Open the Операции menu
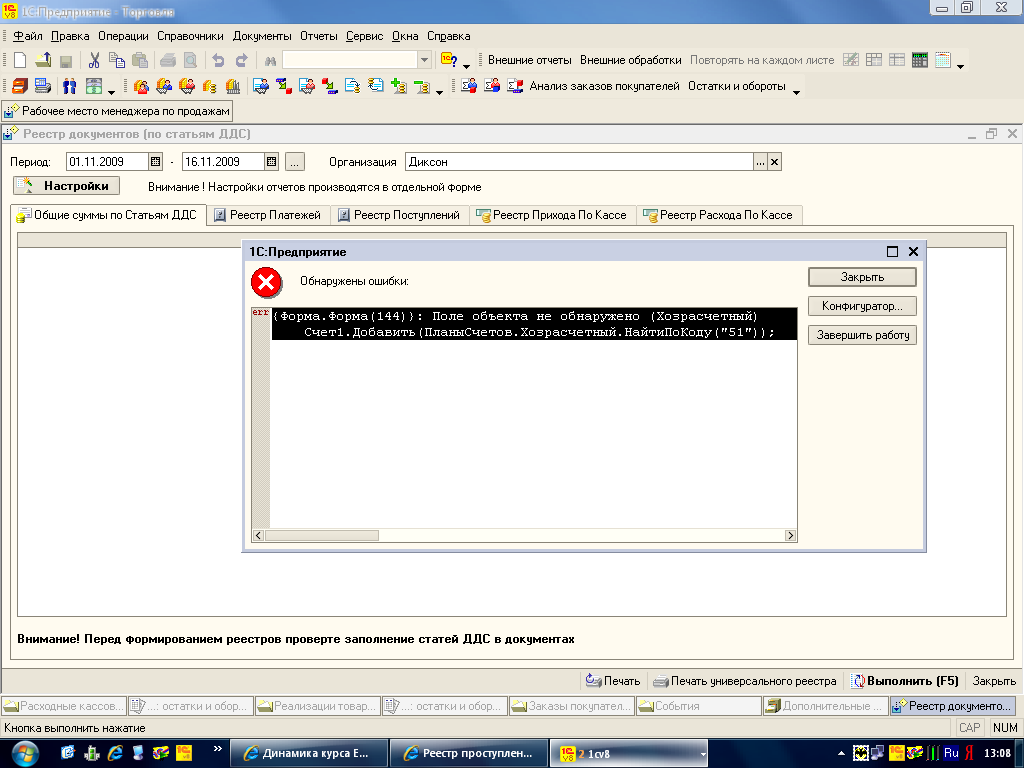 click(123, 36)
